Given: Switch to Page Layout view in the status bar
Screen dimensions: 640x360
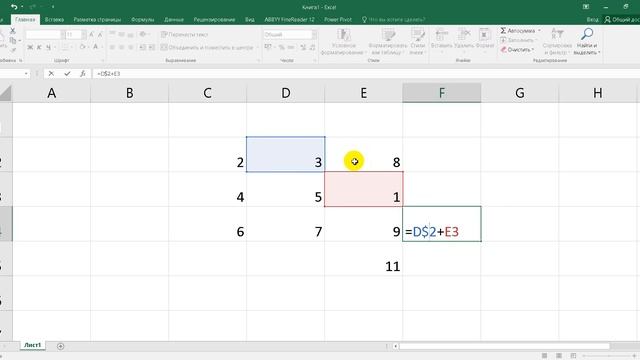Looking at the screenshot, I should point(559,356).
